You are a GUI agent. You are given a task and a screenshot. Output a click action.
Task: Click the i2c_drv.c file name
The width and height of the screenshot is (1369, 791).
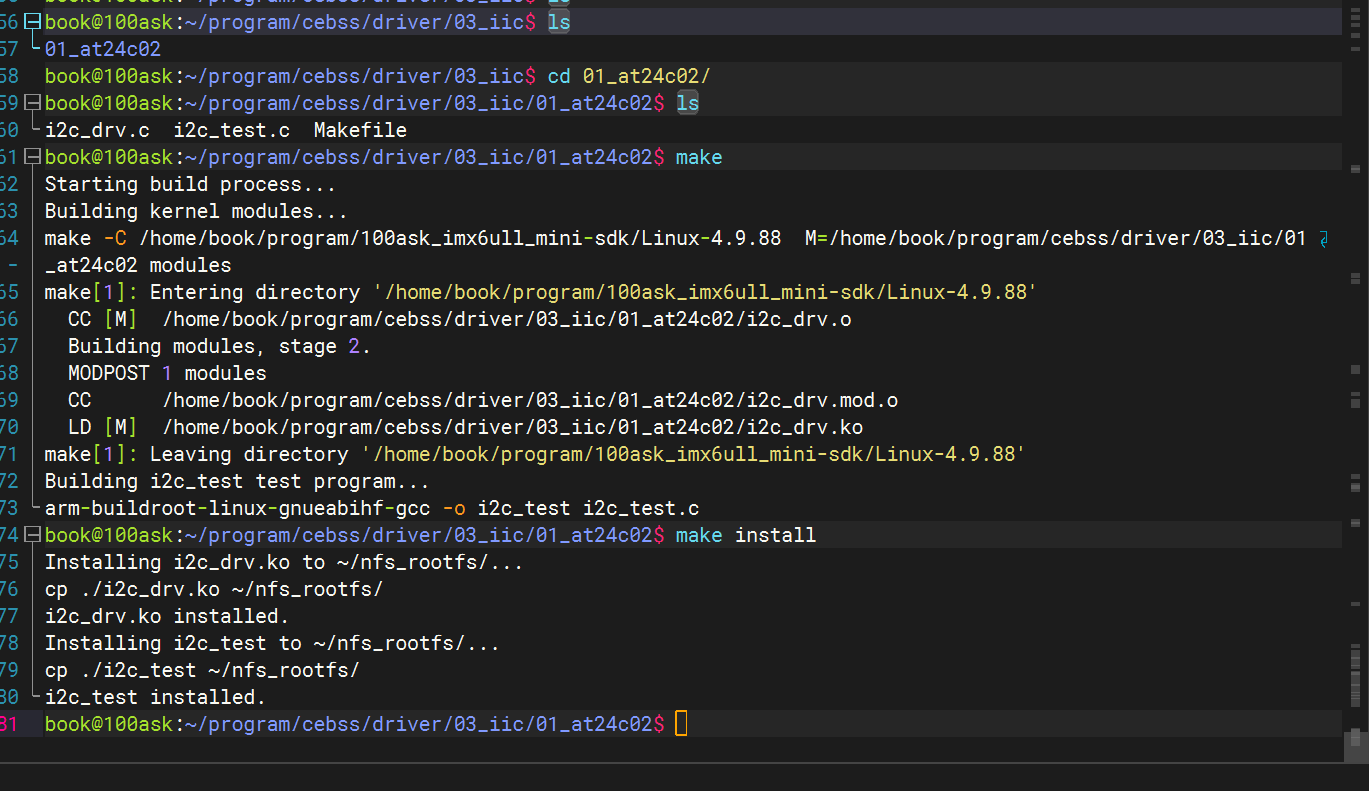(97, 129)
